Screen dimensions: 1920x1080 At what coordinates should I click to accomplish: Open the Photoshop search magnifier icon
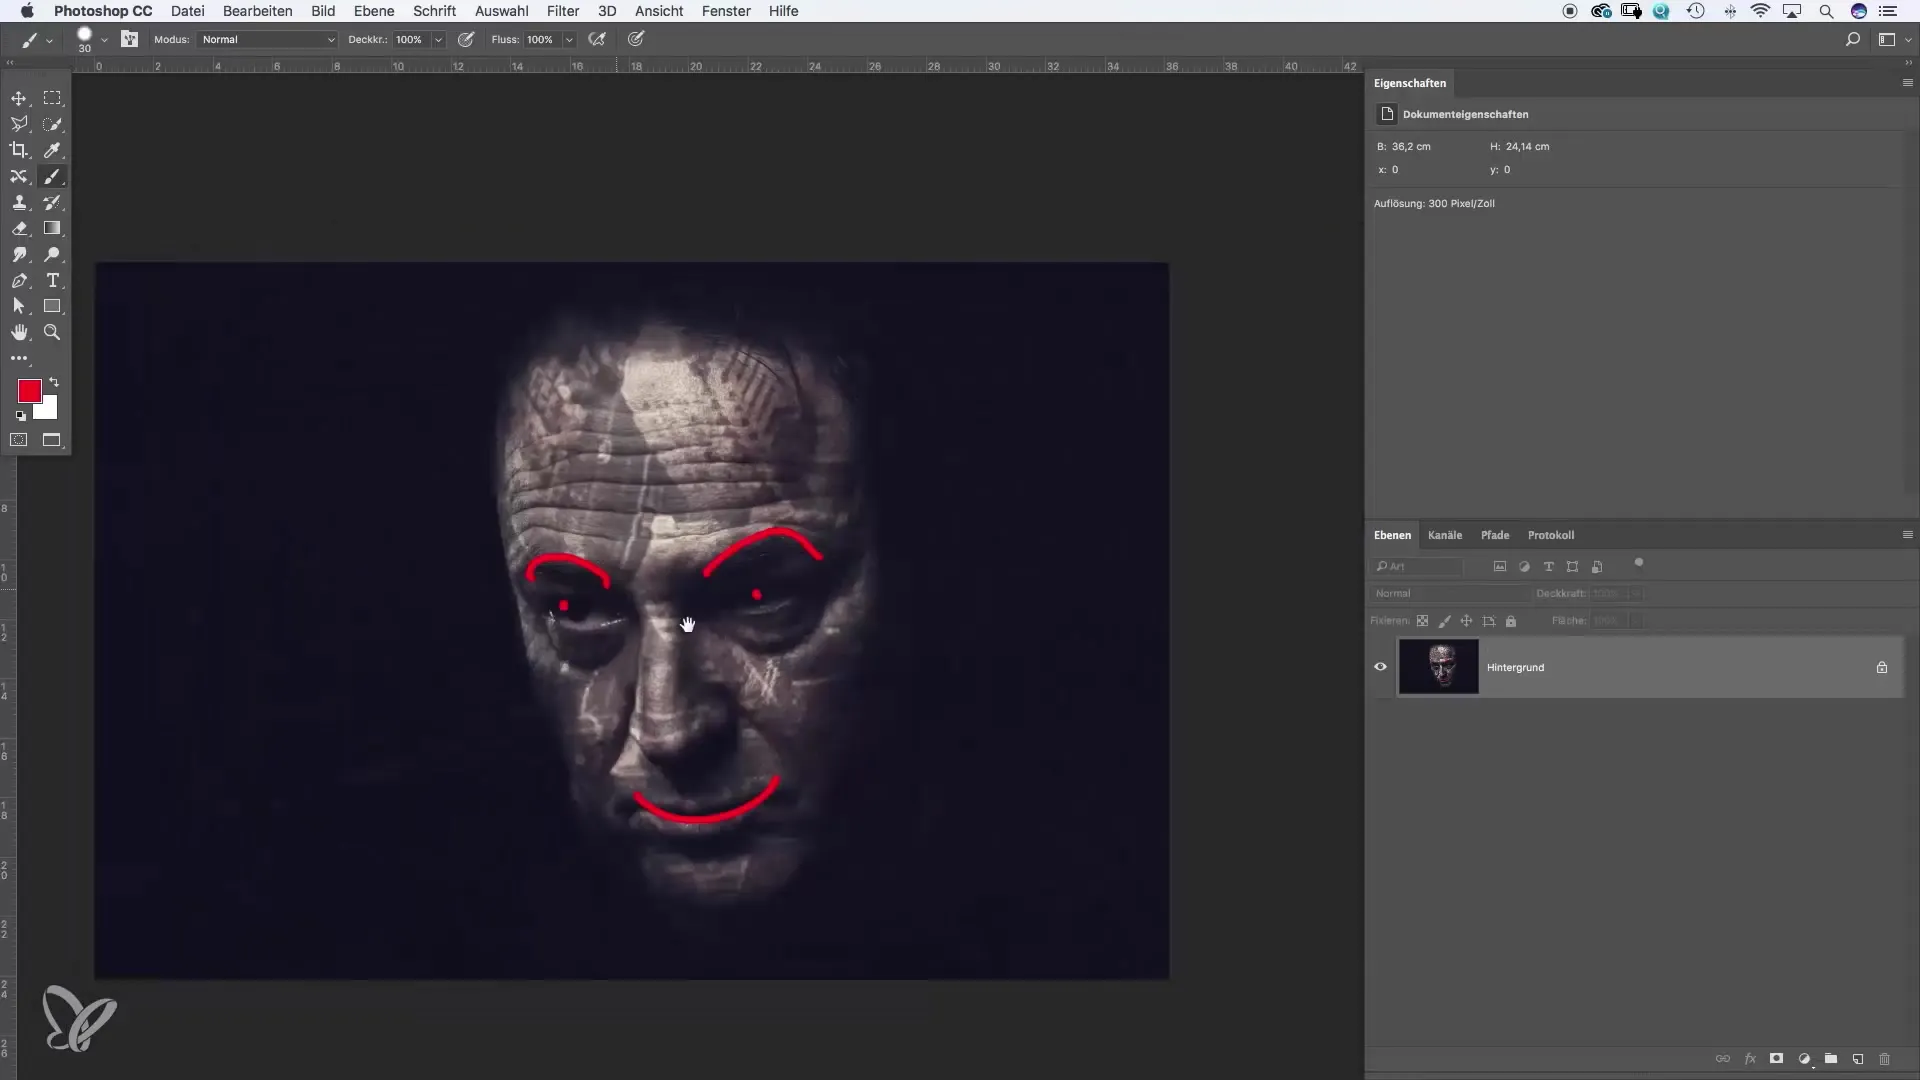coord(1853,39)
